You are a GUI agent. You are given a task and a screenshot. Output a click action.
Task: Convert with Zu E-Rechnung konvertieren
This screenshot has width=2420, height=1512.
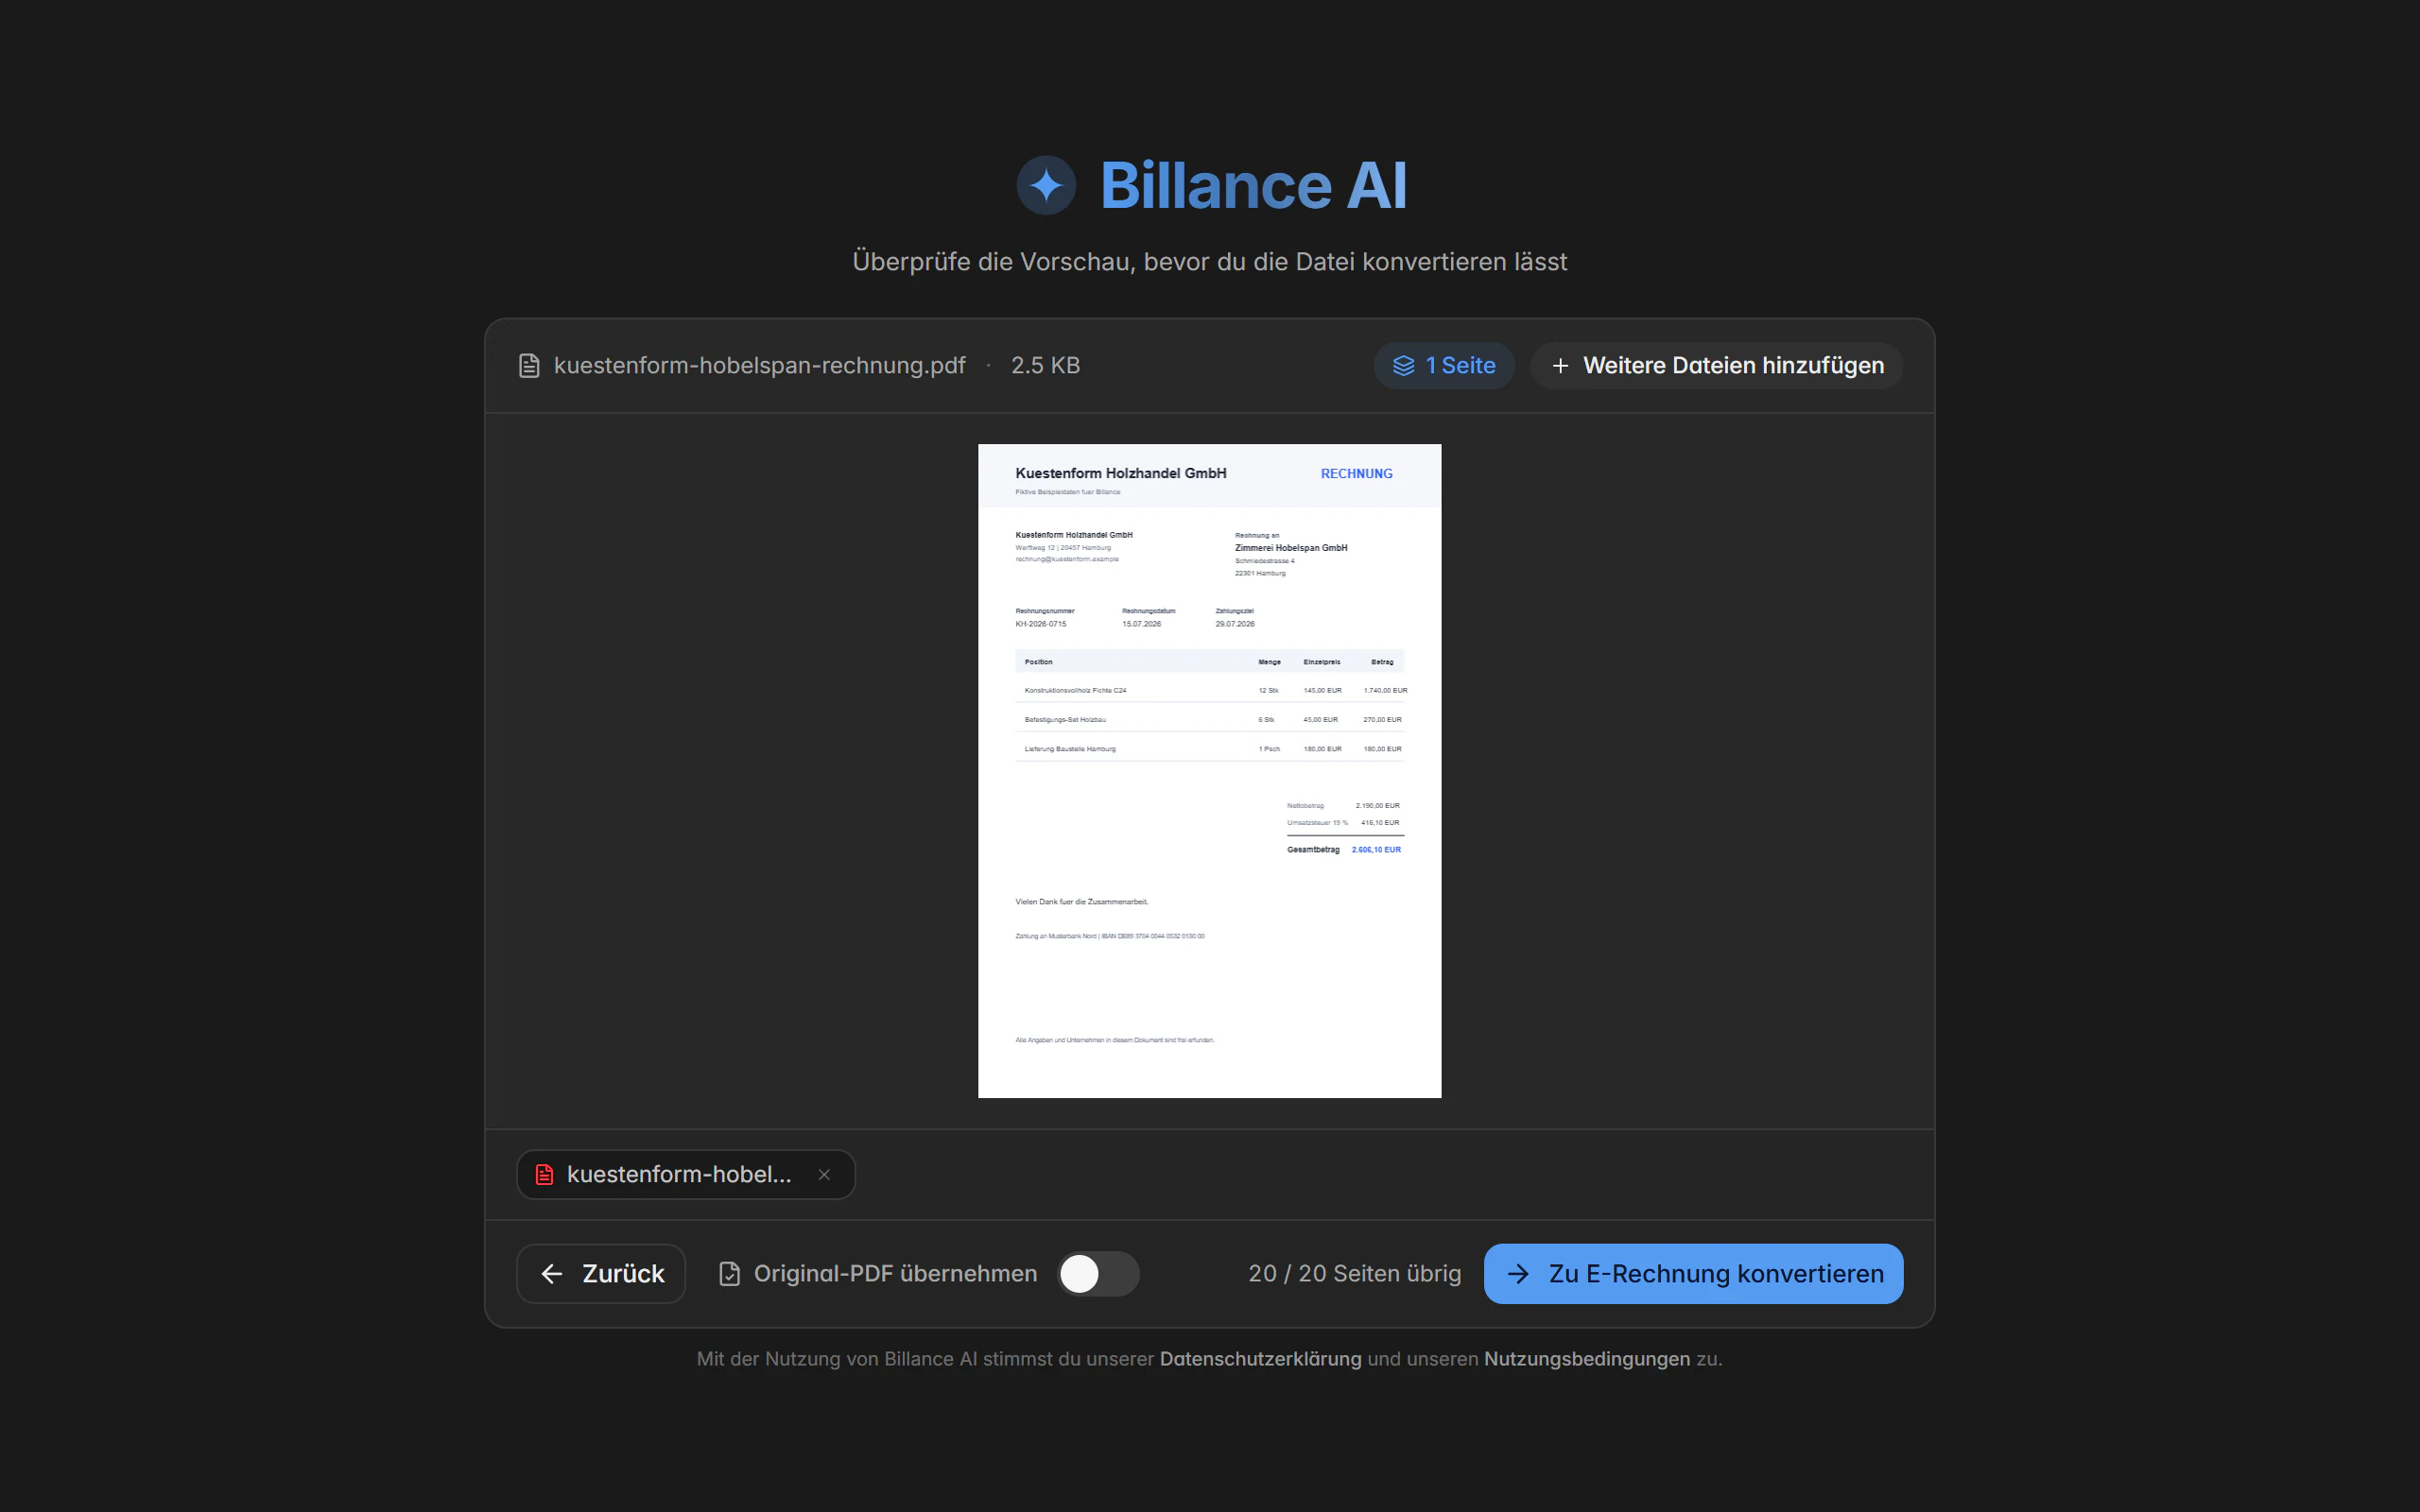[1693, 1273]
